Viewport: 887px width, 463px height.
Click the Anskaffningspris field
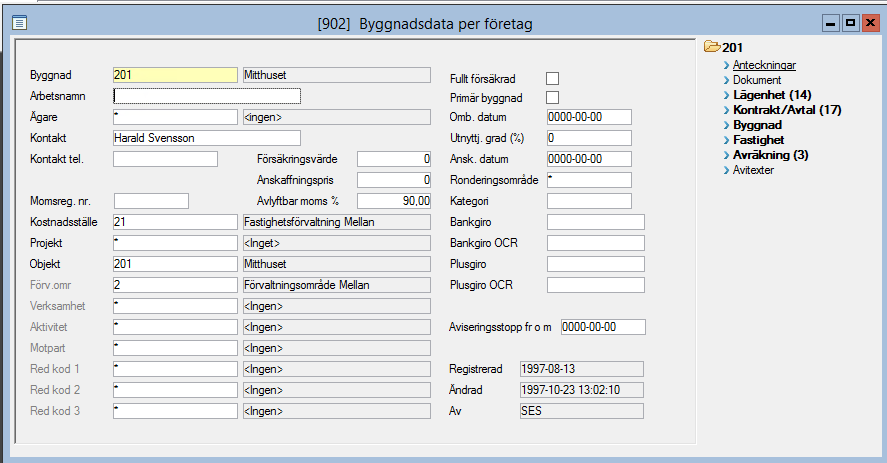[394, 180]
